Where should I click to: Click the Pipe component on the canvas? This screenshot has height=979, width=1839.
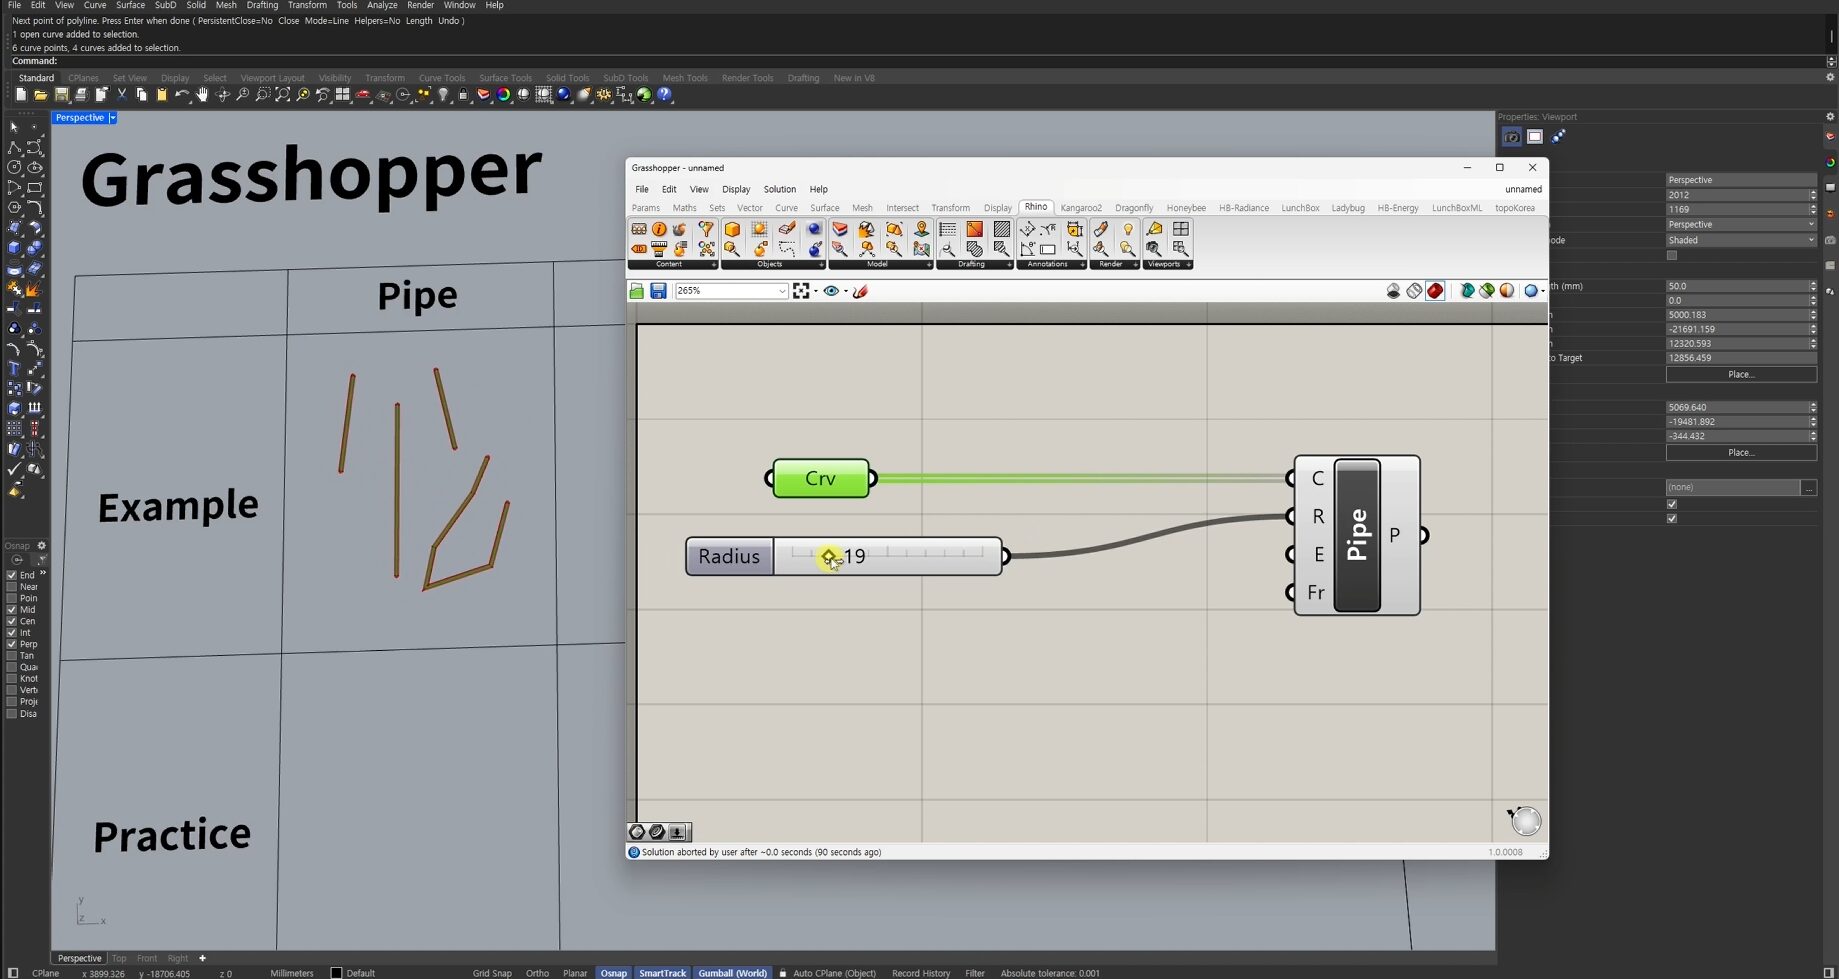click(x=1357, y=535)
